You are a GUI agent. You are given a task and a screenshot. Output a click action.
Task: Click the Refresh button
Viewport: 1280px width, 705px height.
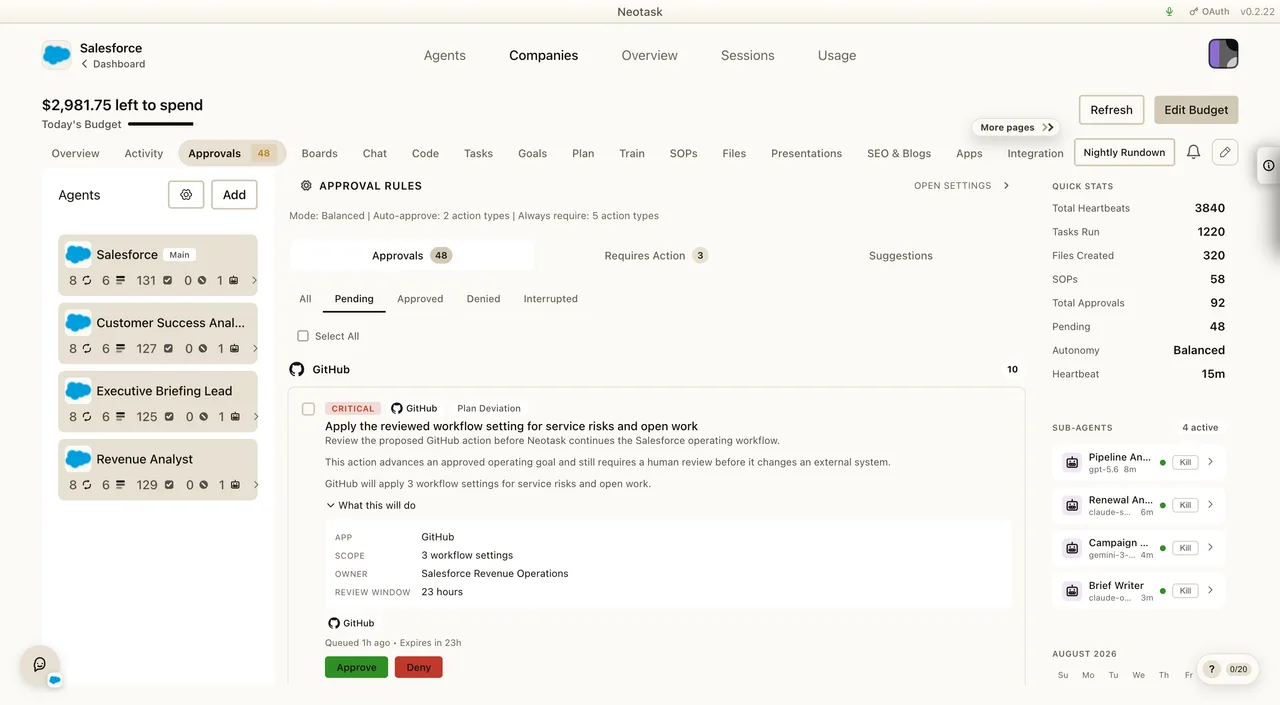click(1112, 110)
